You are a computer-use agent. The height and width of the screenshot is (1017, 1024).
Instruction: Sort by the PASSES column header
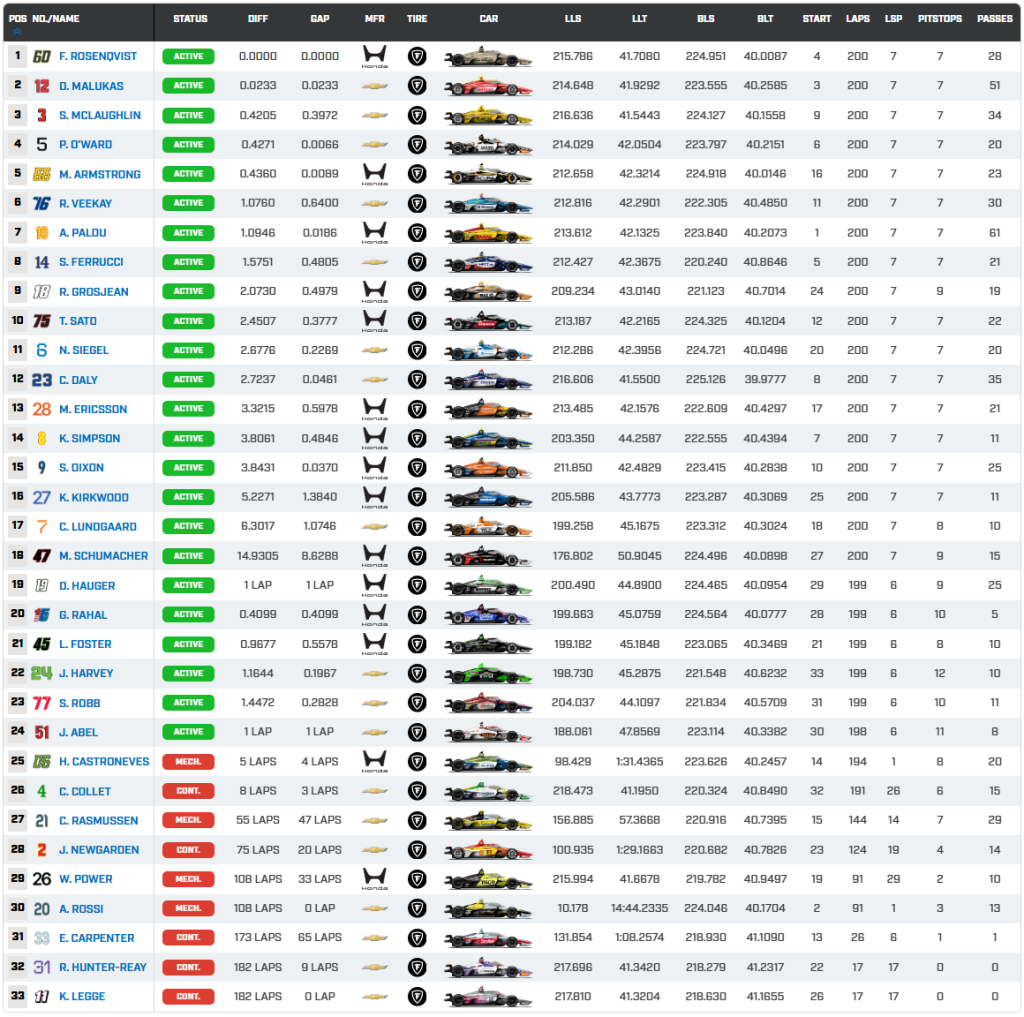995,19
